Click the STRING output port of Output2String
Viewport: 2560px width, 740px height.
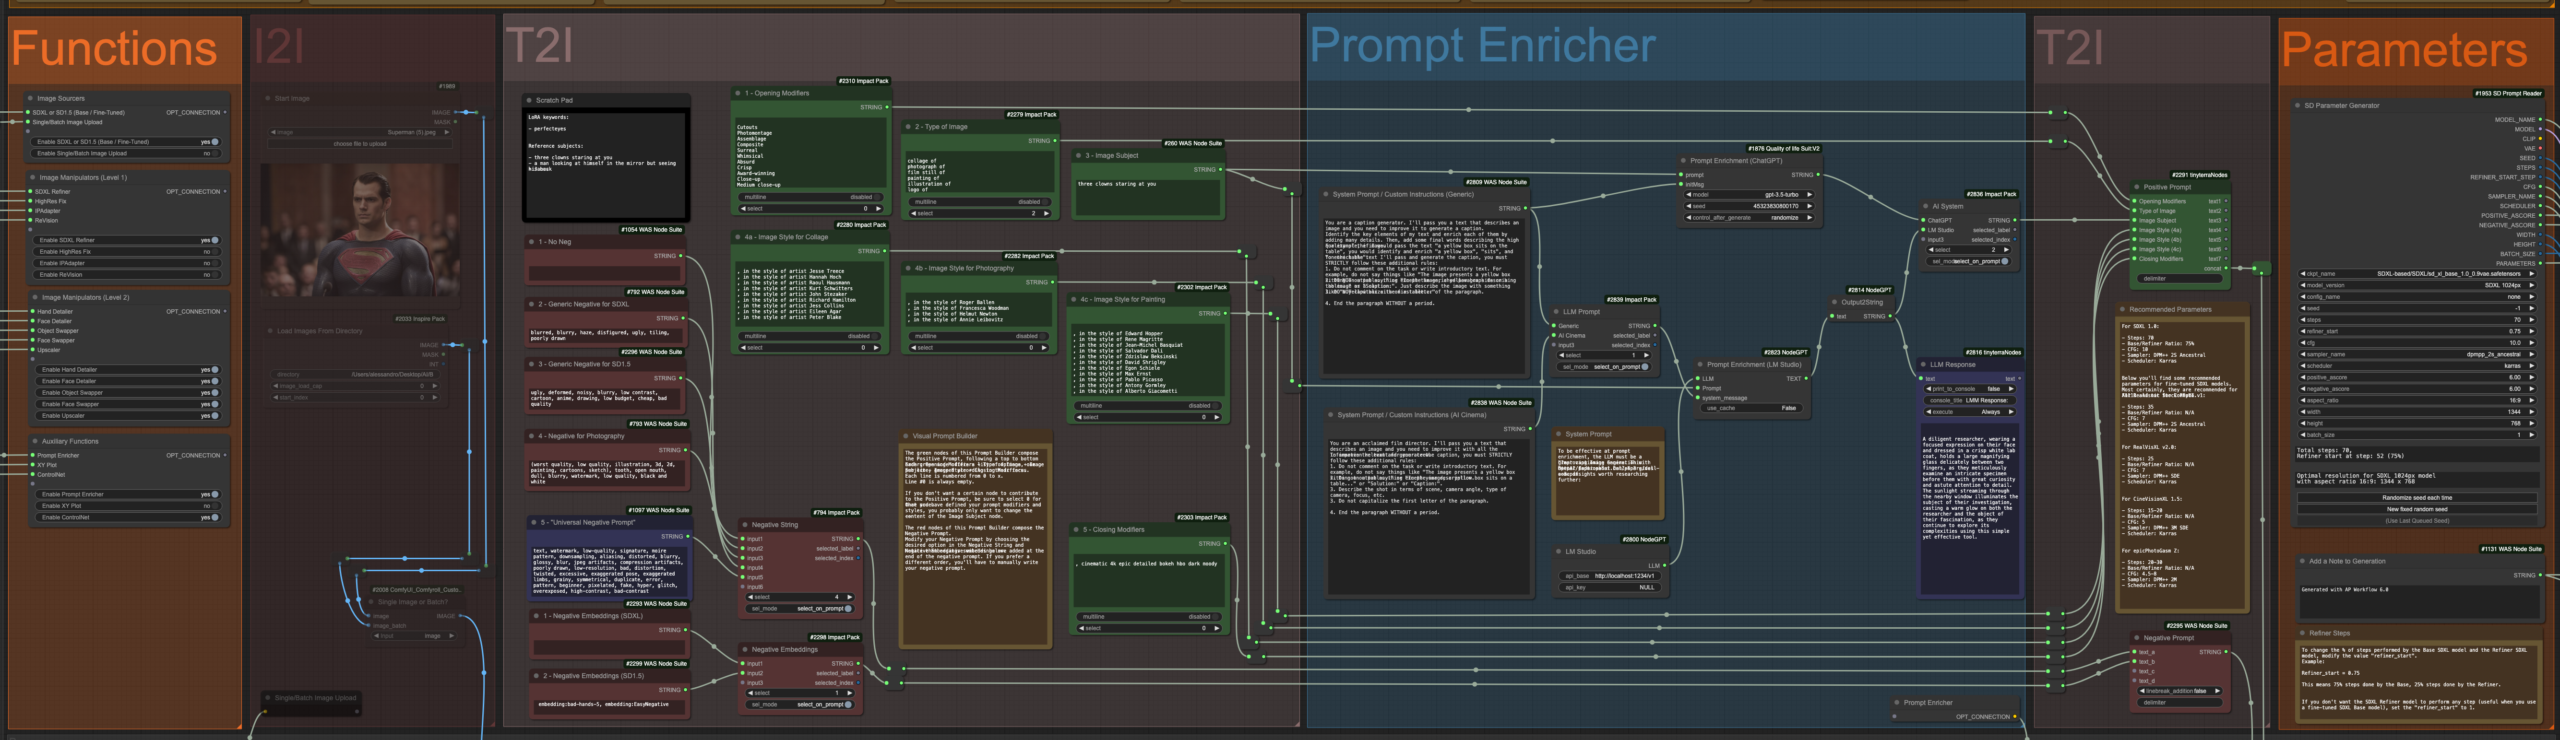point(1889,317)
